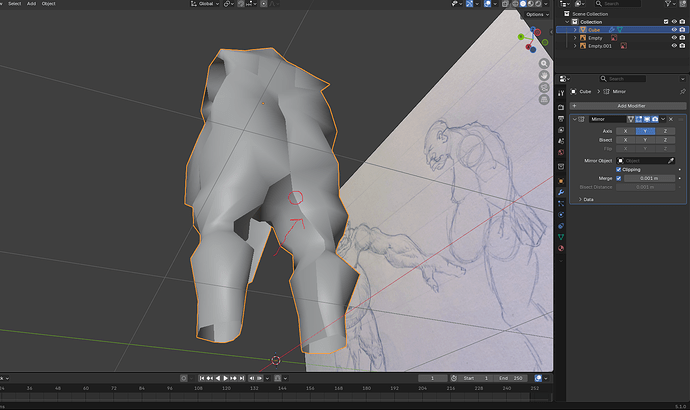Expand the Cube outliner entry
This screenshot has height=410, width=690.
tap(575, 30)
